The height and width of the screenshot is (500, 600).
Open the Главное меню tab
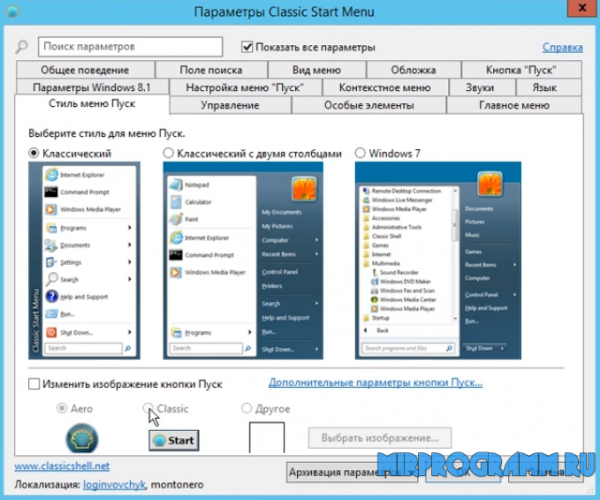pos(514,105)
